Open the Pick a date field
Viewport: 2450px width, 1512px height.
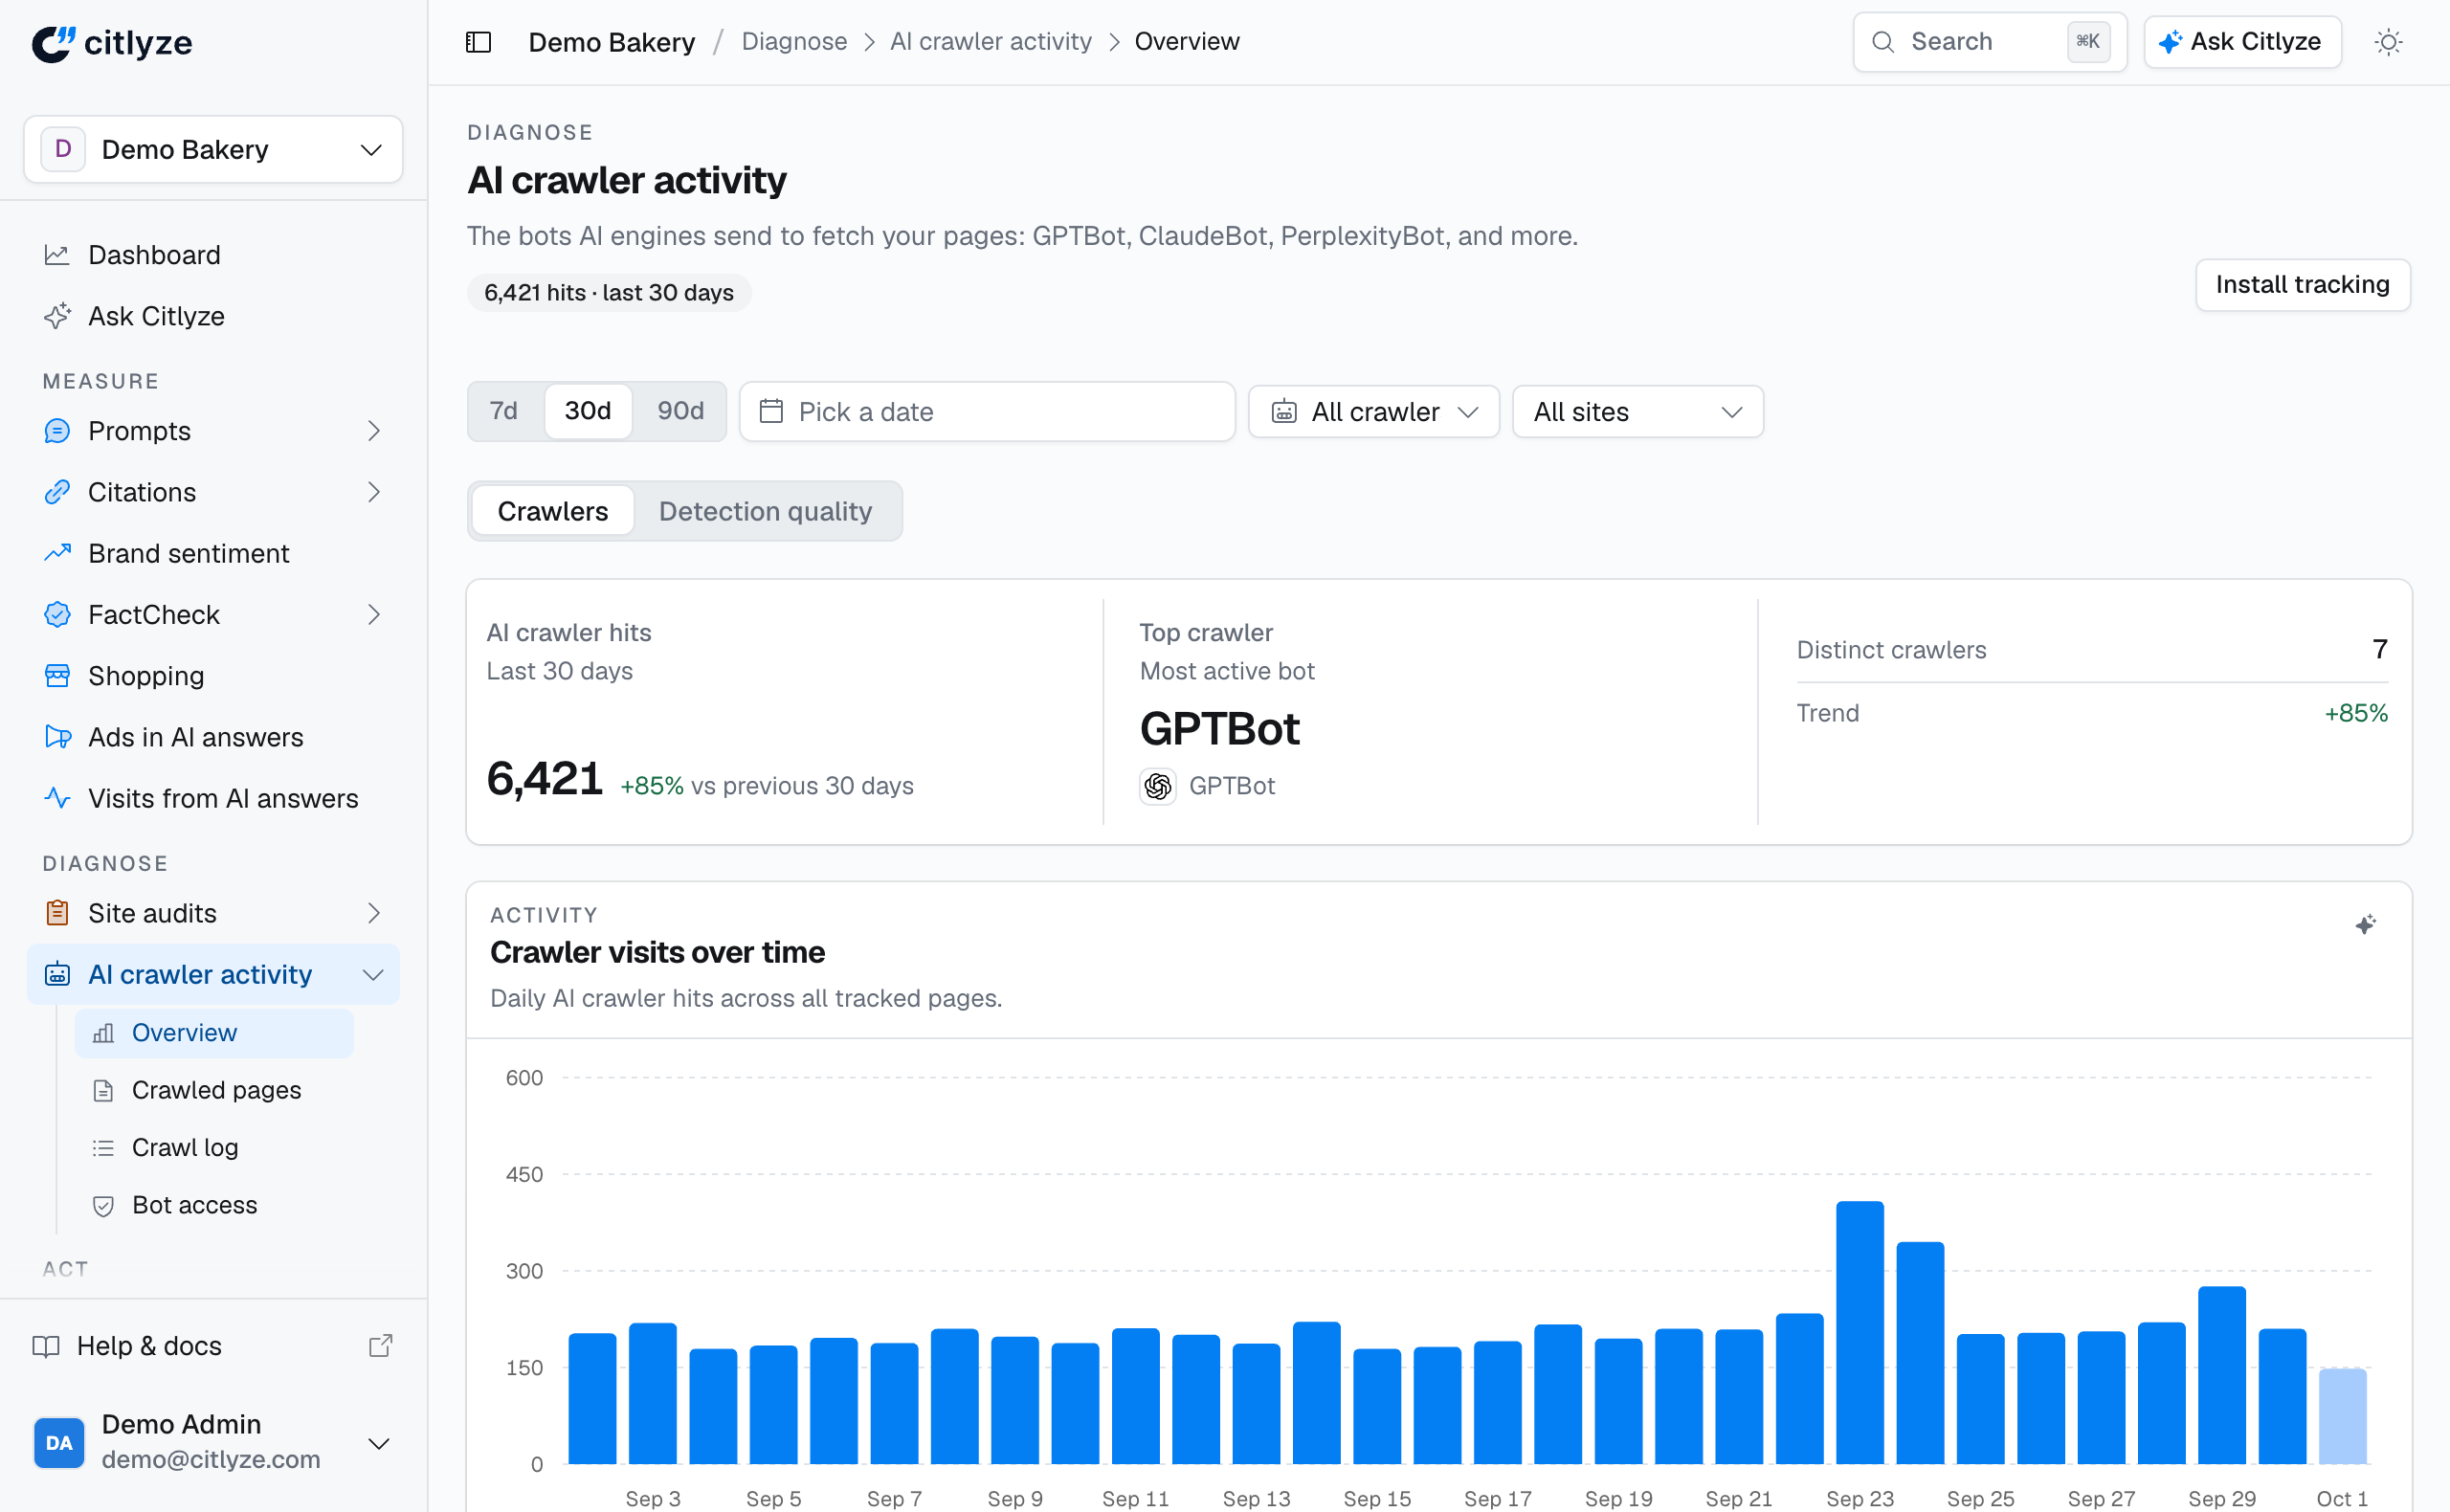(986, 411)
